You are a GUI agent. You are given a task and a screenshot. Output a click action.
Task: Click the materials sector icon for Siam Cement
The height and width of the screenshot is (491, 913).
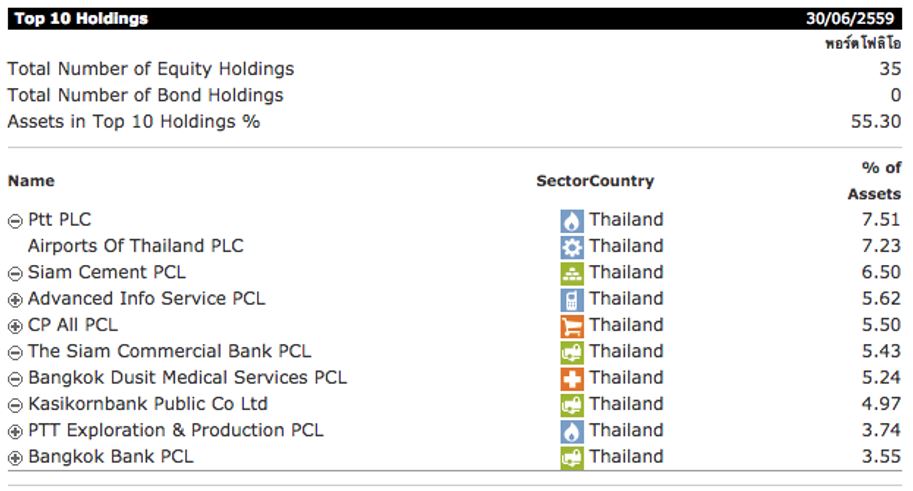[572, 273]
